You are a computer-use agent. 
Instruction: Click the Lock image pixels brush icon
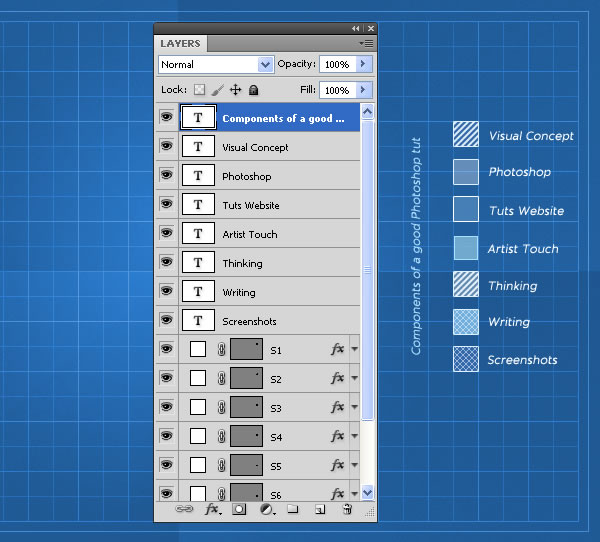(217, 90)
